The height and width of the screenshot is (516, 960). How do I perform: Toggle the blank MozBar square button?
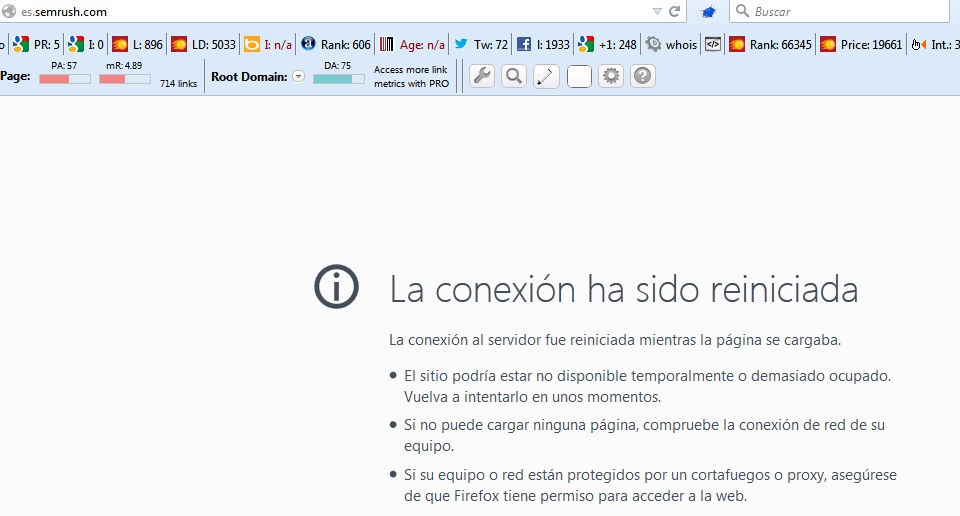pyautogui.click(x=579, y=76)
